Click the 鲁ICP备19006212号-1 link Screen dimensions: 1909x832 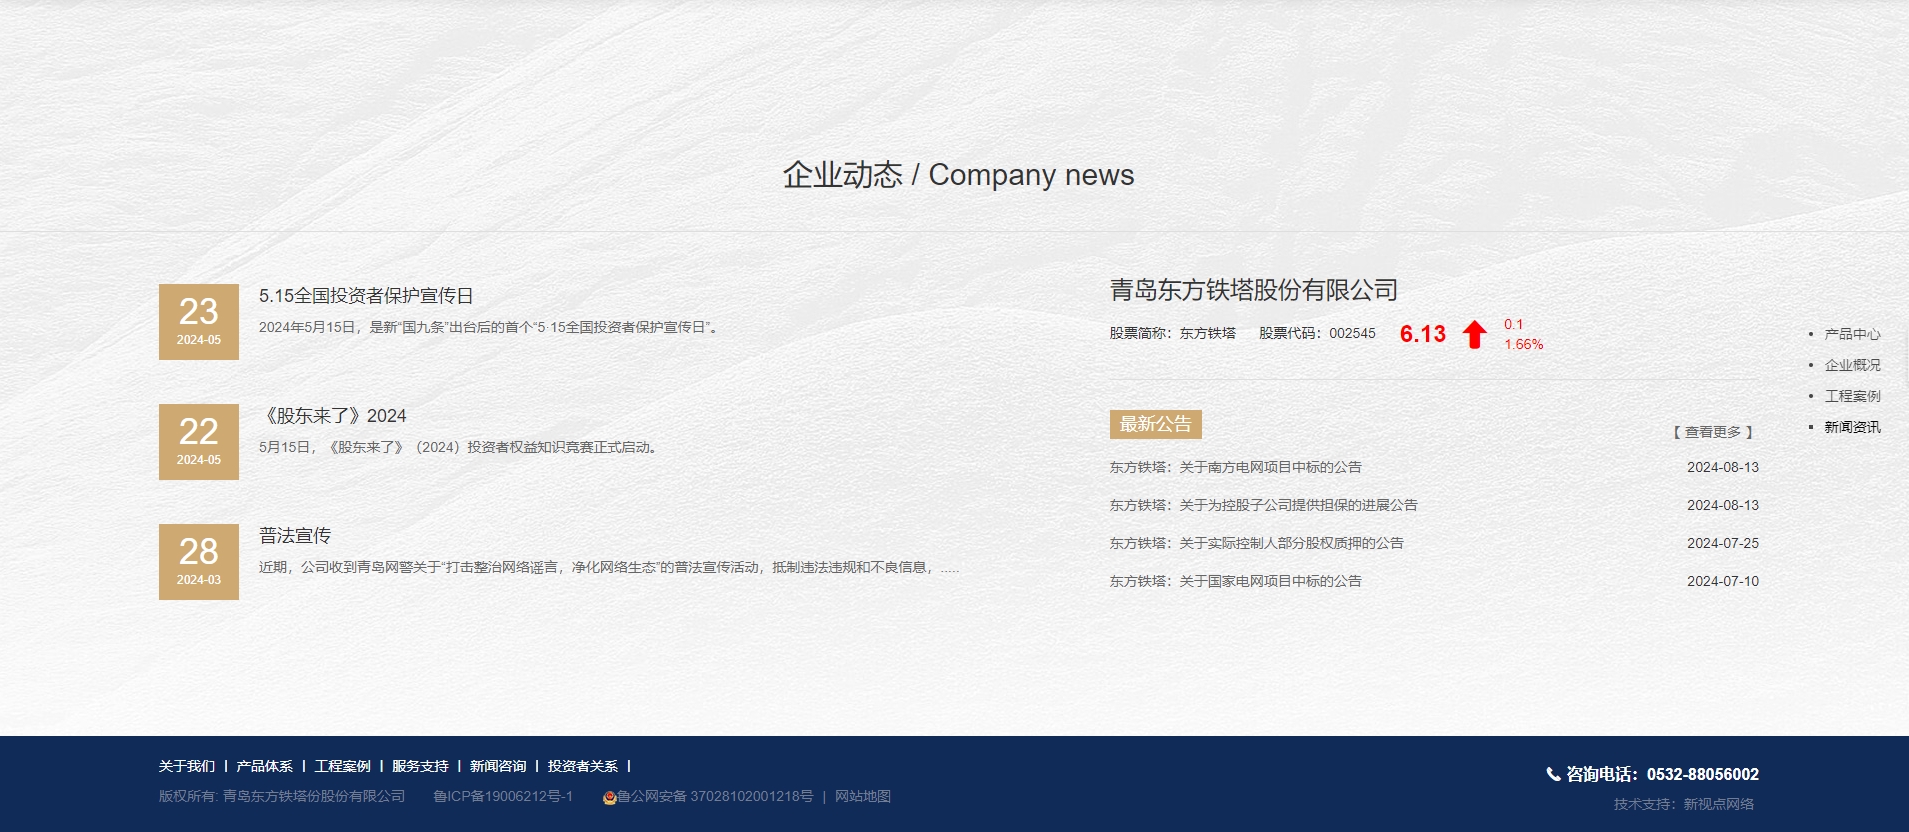point(503,796)
